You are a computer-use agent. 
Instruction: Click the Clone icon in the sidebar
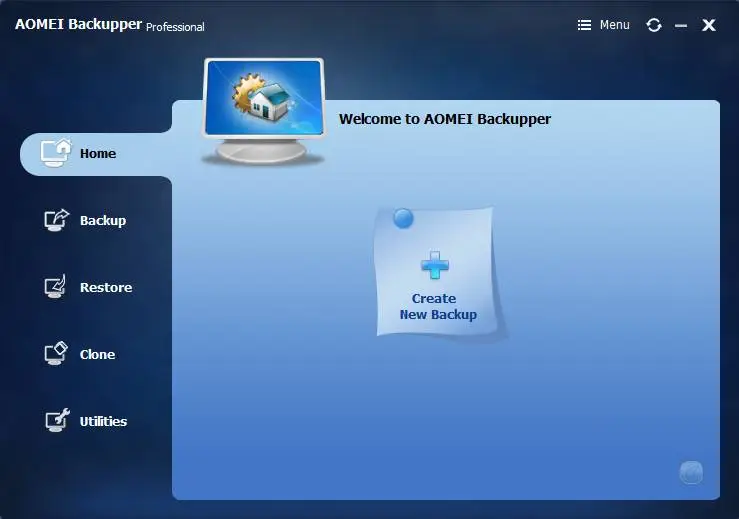coord(56,354)
